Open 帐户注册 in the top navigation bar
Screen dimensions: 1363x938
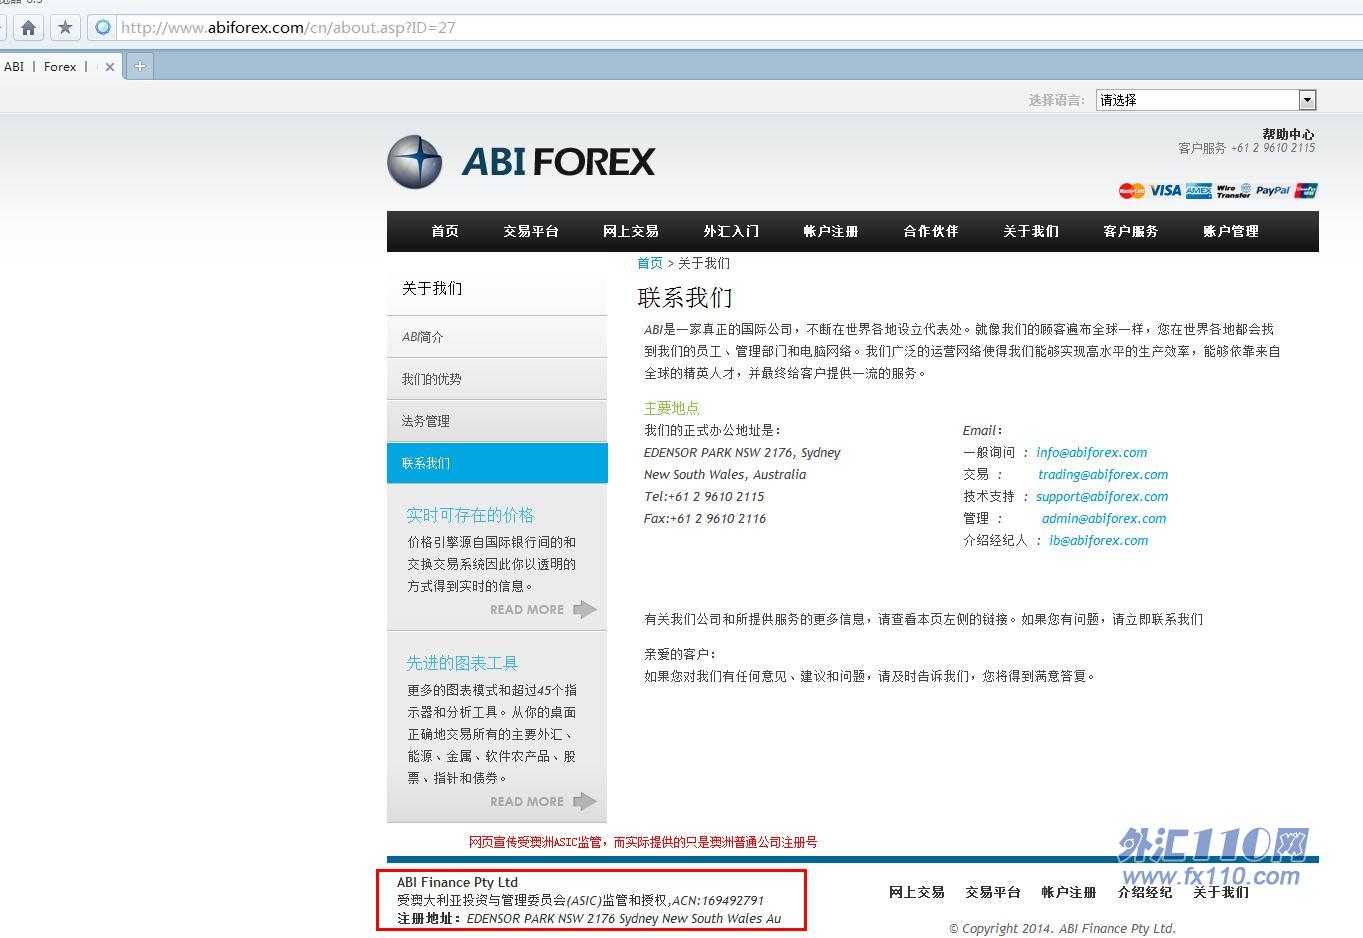tap(831, 231)
